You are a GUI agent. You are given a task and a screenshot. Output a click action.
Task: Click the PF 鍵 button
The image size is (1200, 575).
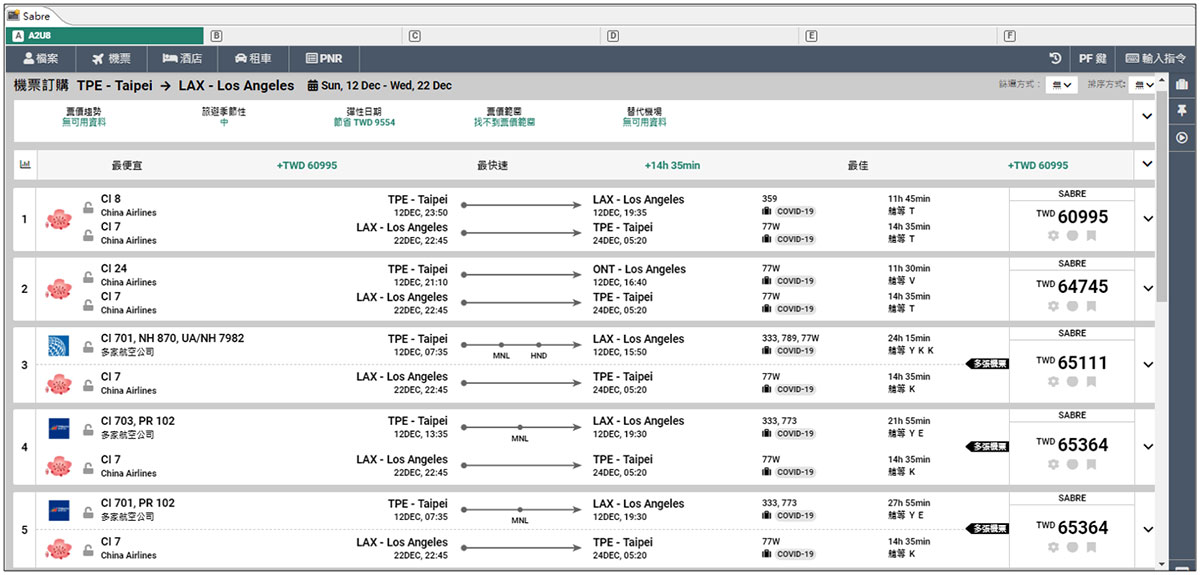(1092, 59)
